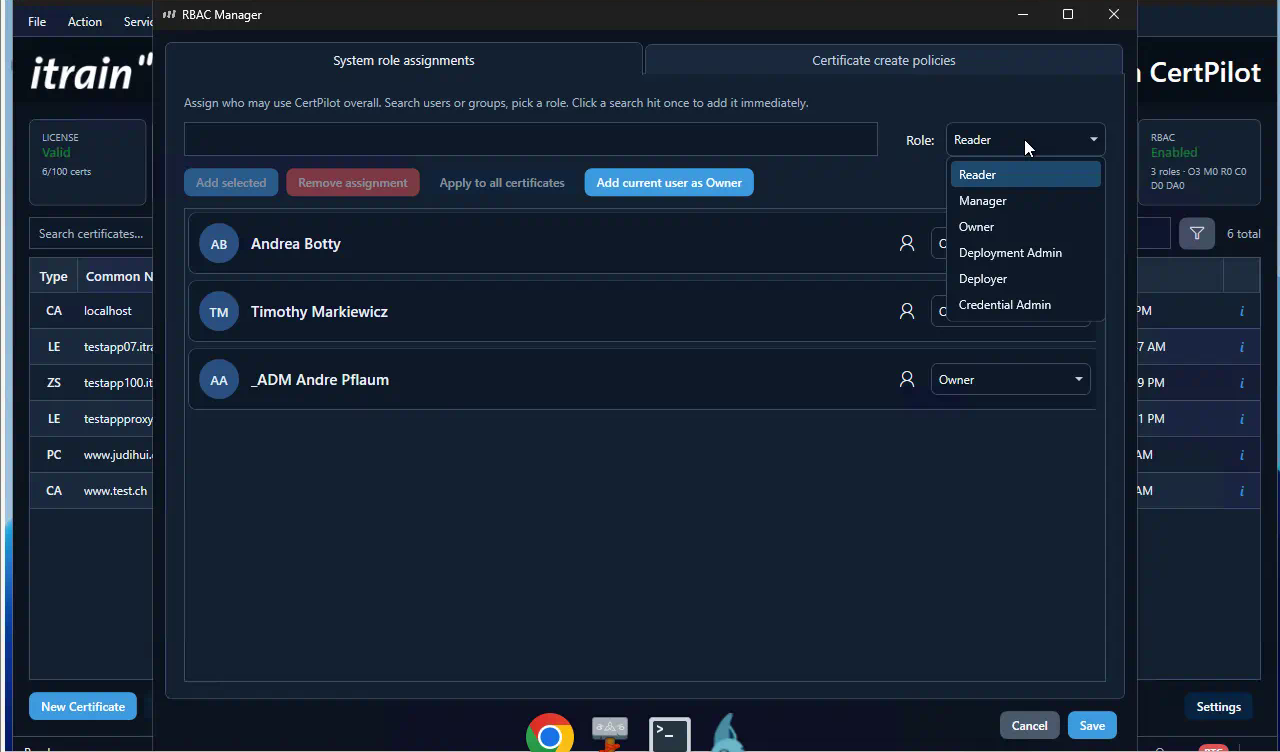Choose Credential Admin in the role list
Viewport: 1280px width, 752px height.
[1025, 304]
